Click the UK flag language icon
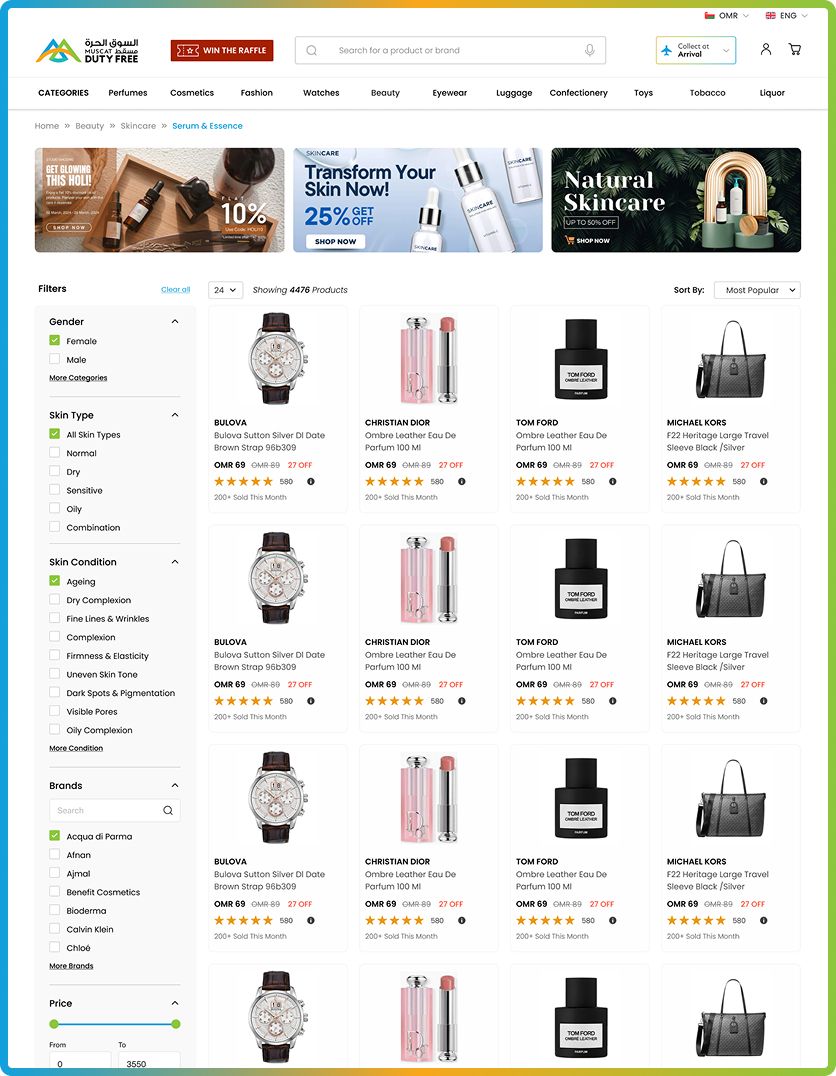The image size is (836, 1076). 771,15
